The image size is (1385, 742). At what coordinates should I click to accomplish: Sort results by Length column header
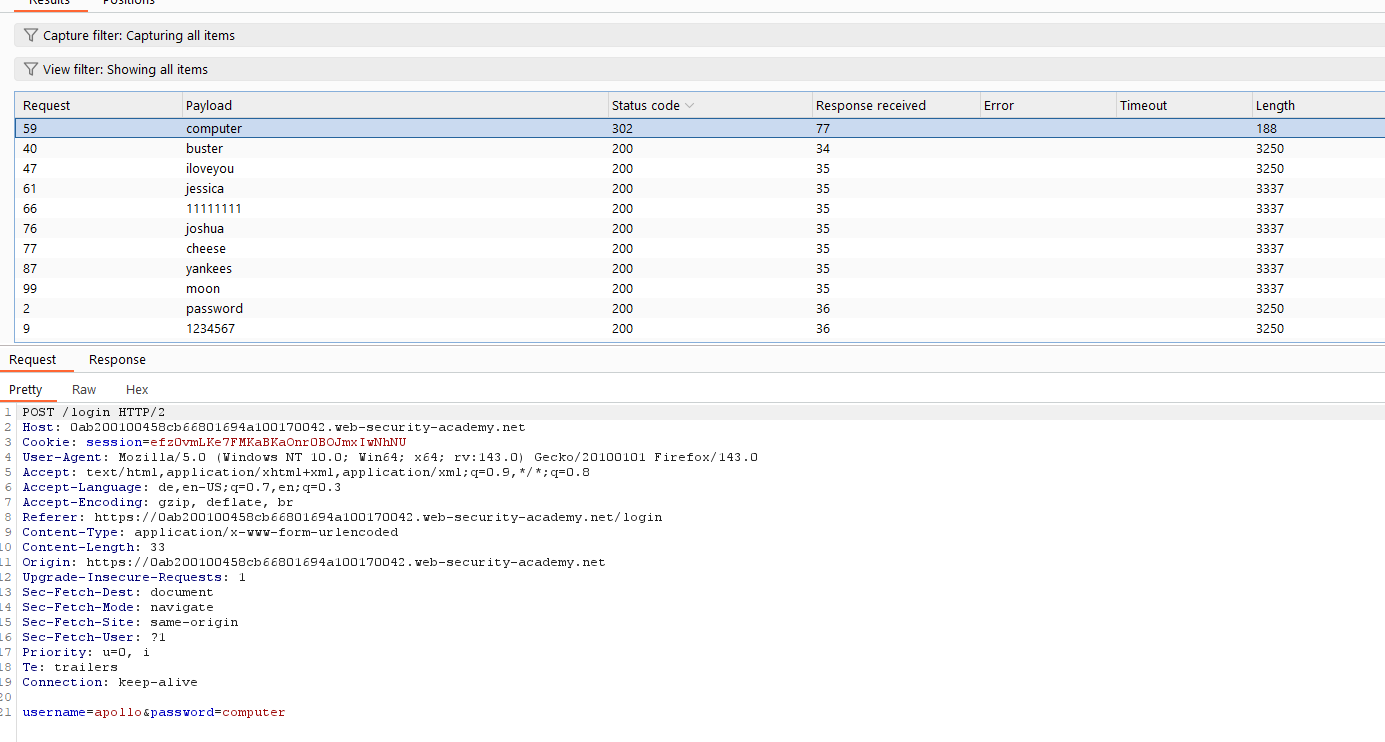click(1275, 106)
